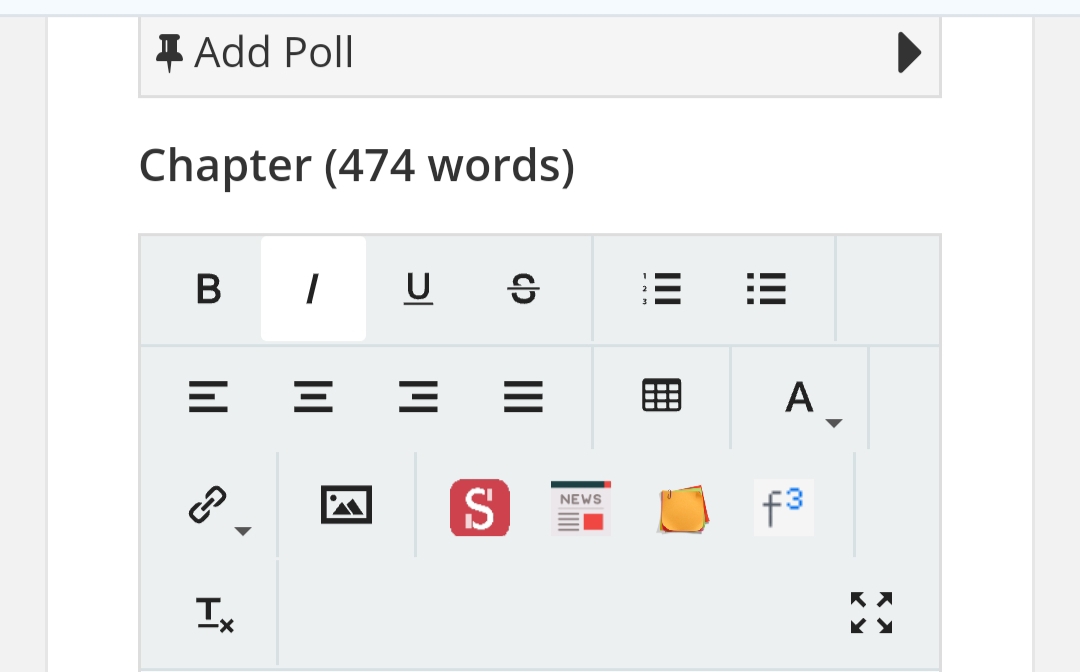Open the link options dropdown

coord(216,507)
